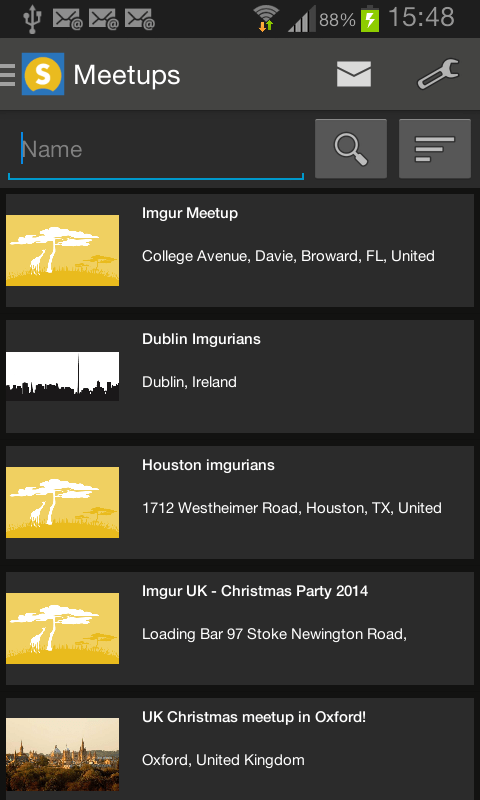Select "UK Christmas meetup in Oxford!" title

pyautogui.click(x=254, y=717)
